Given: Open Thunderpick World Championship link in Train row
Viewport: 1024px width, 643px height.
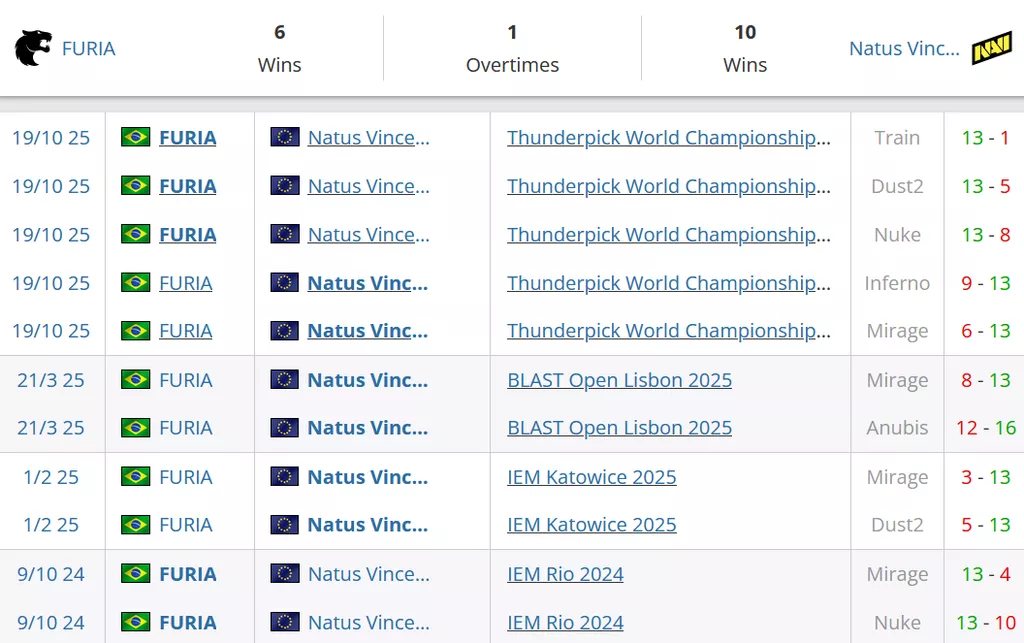Looking at the screenshot, I should (668, 137).
